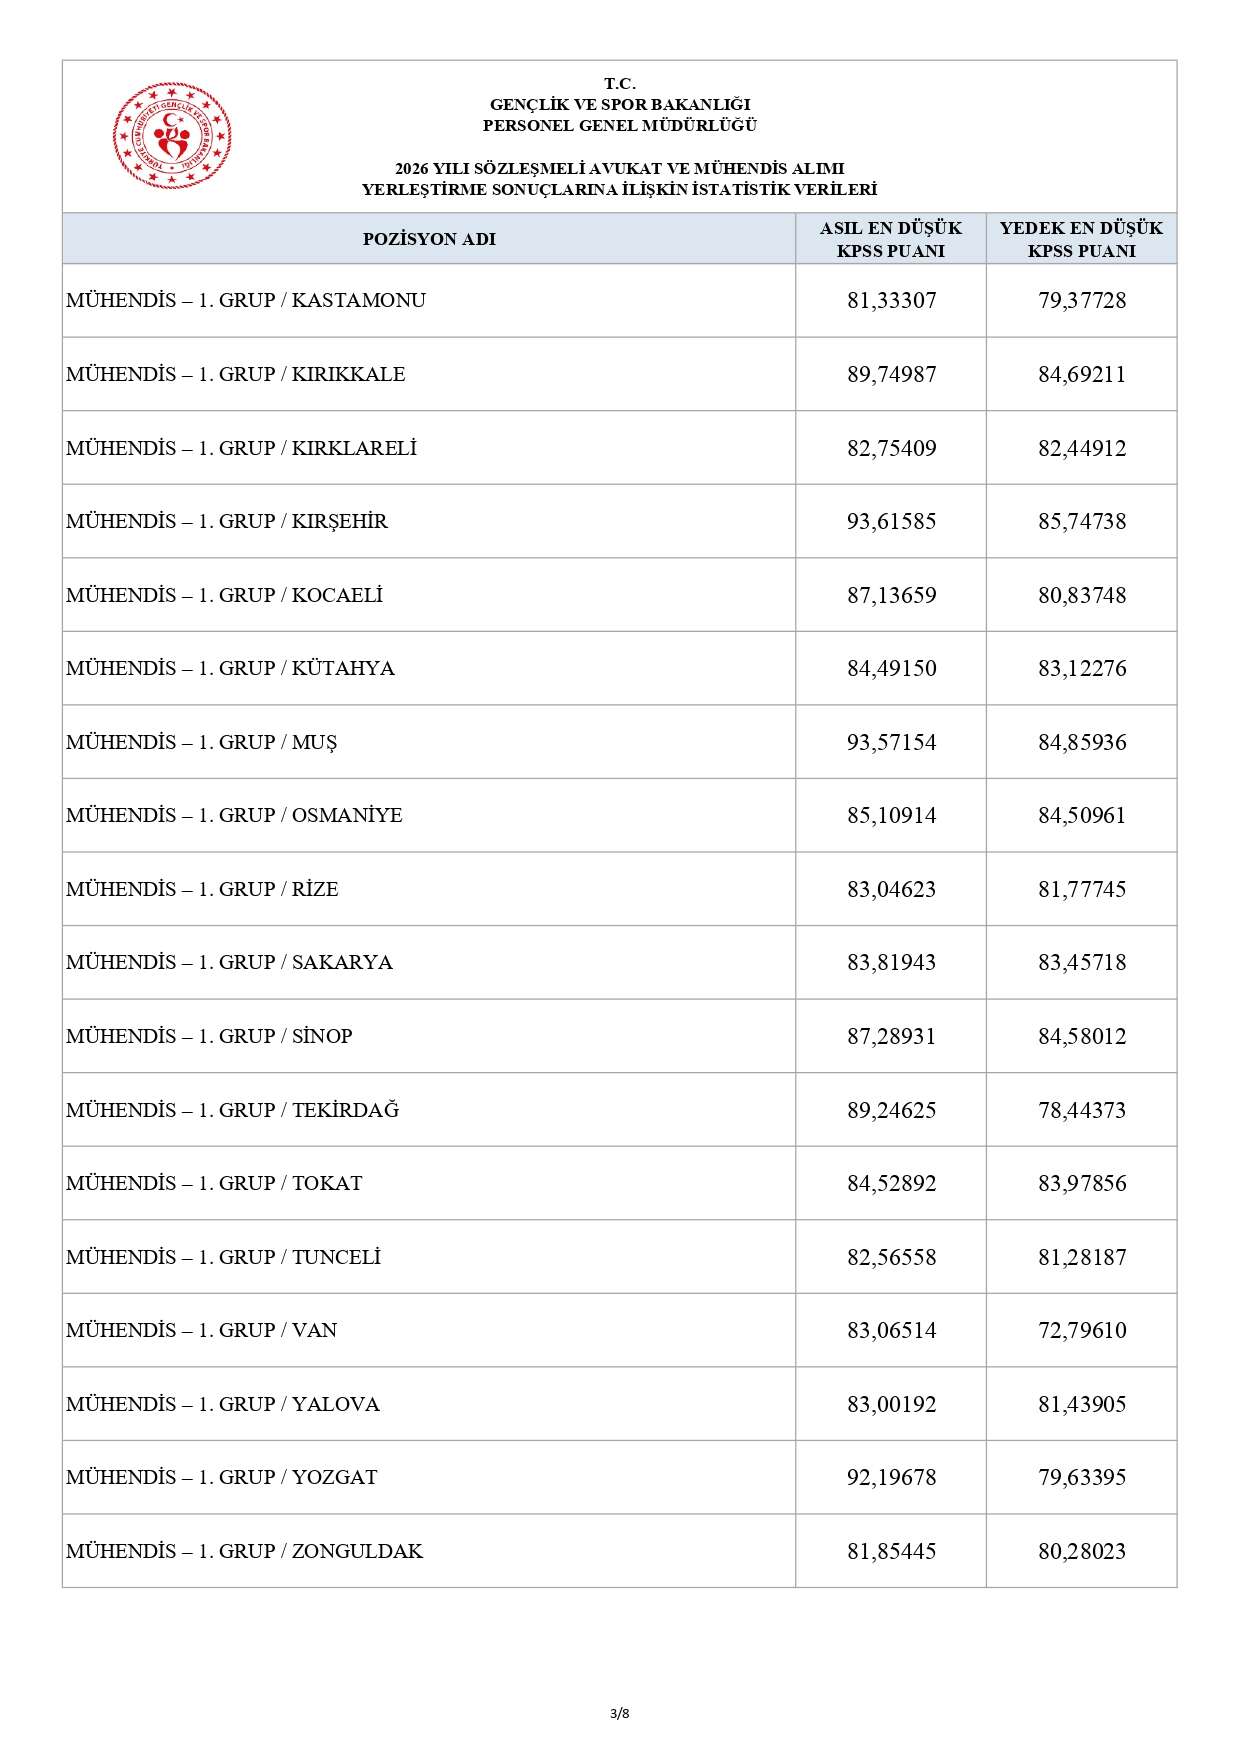The image size is (1241, 1755).
Task: Select the KOCAELİ asil score 87,13659
Action: 891,595
